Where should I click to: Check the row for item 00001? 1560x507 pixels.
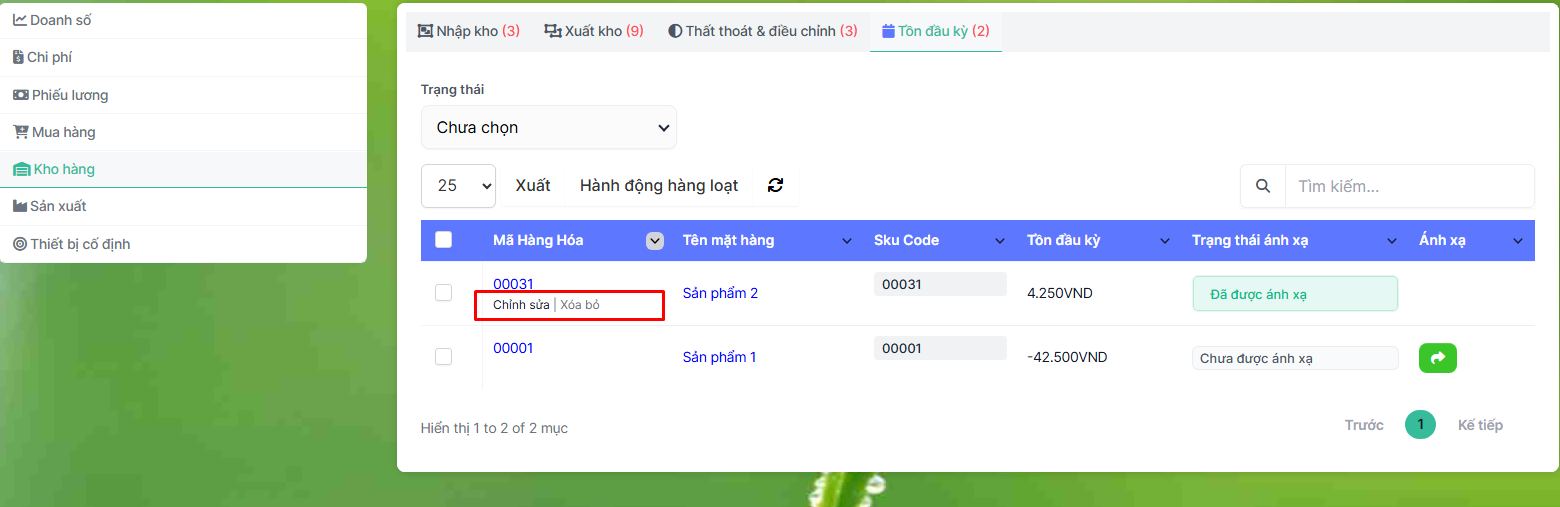444,357
